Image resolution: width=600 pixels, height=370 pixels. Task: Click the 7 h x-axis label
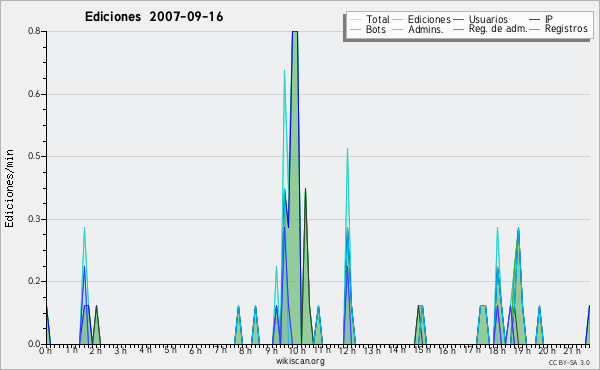tap(220, 350)
